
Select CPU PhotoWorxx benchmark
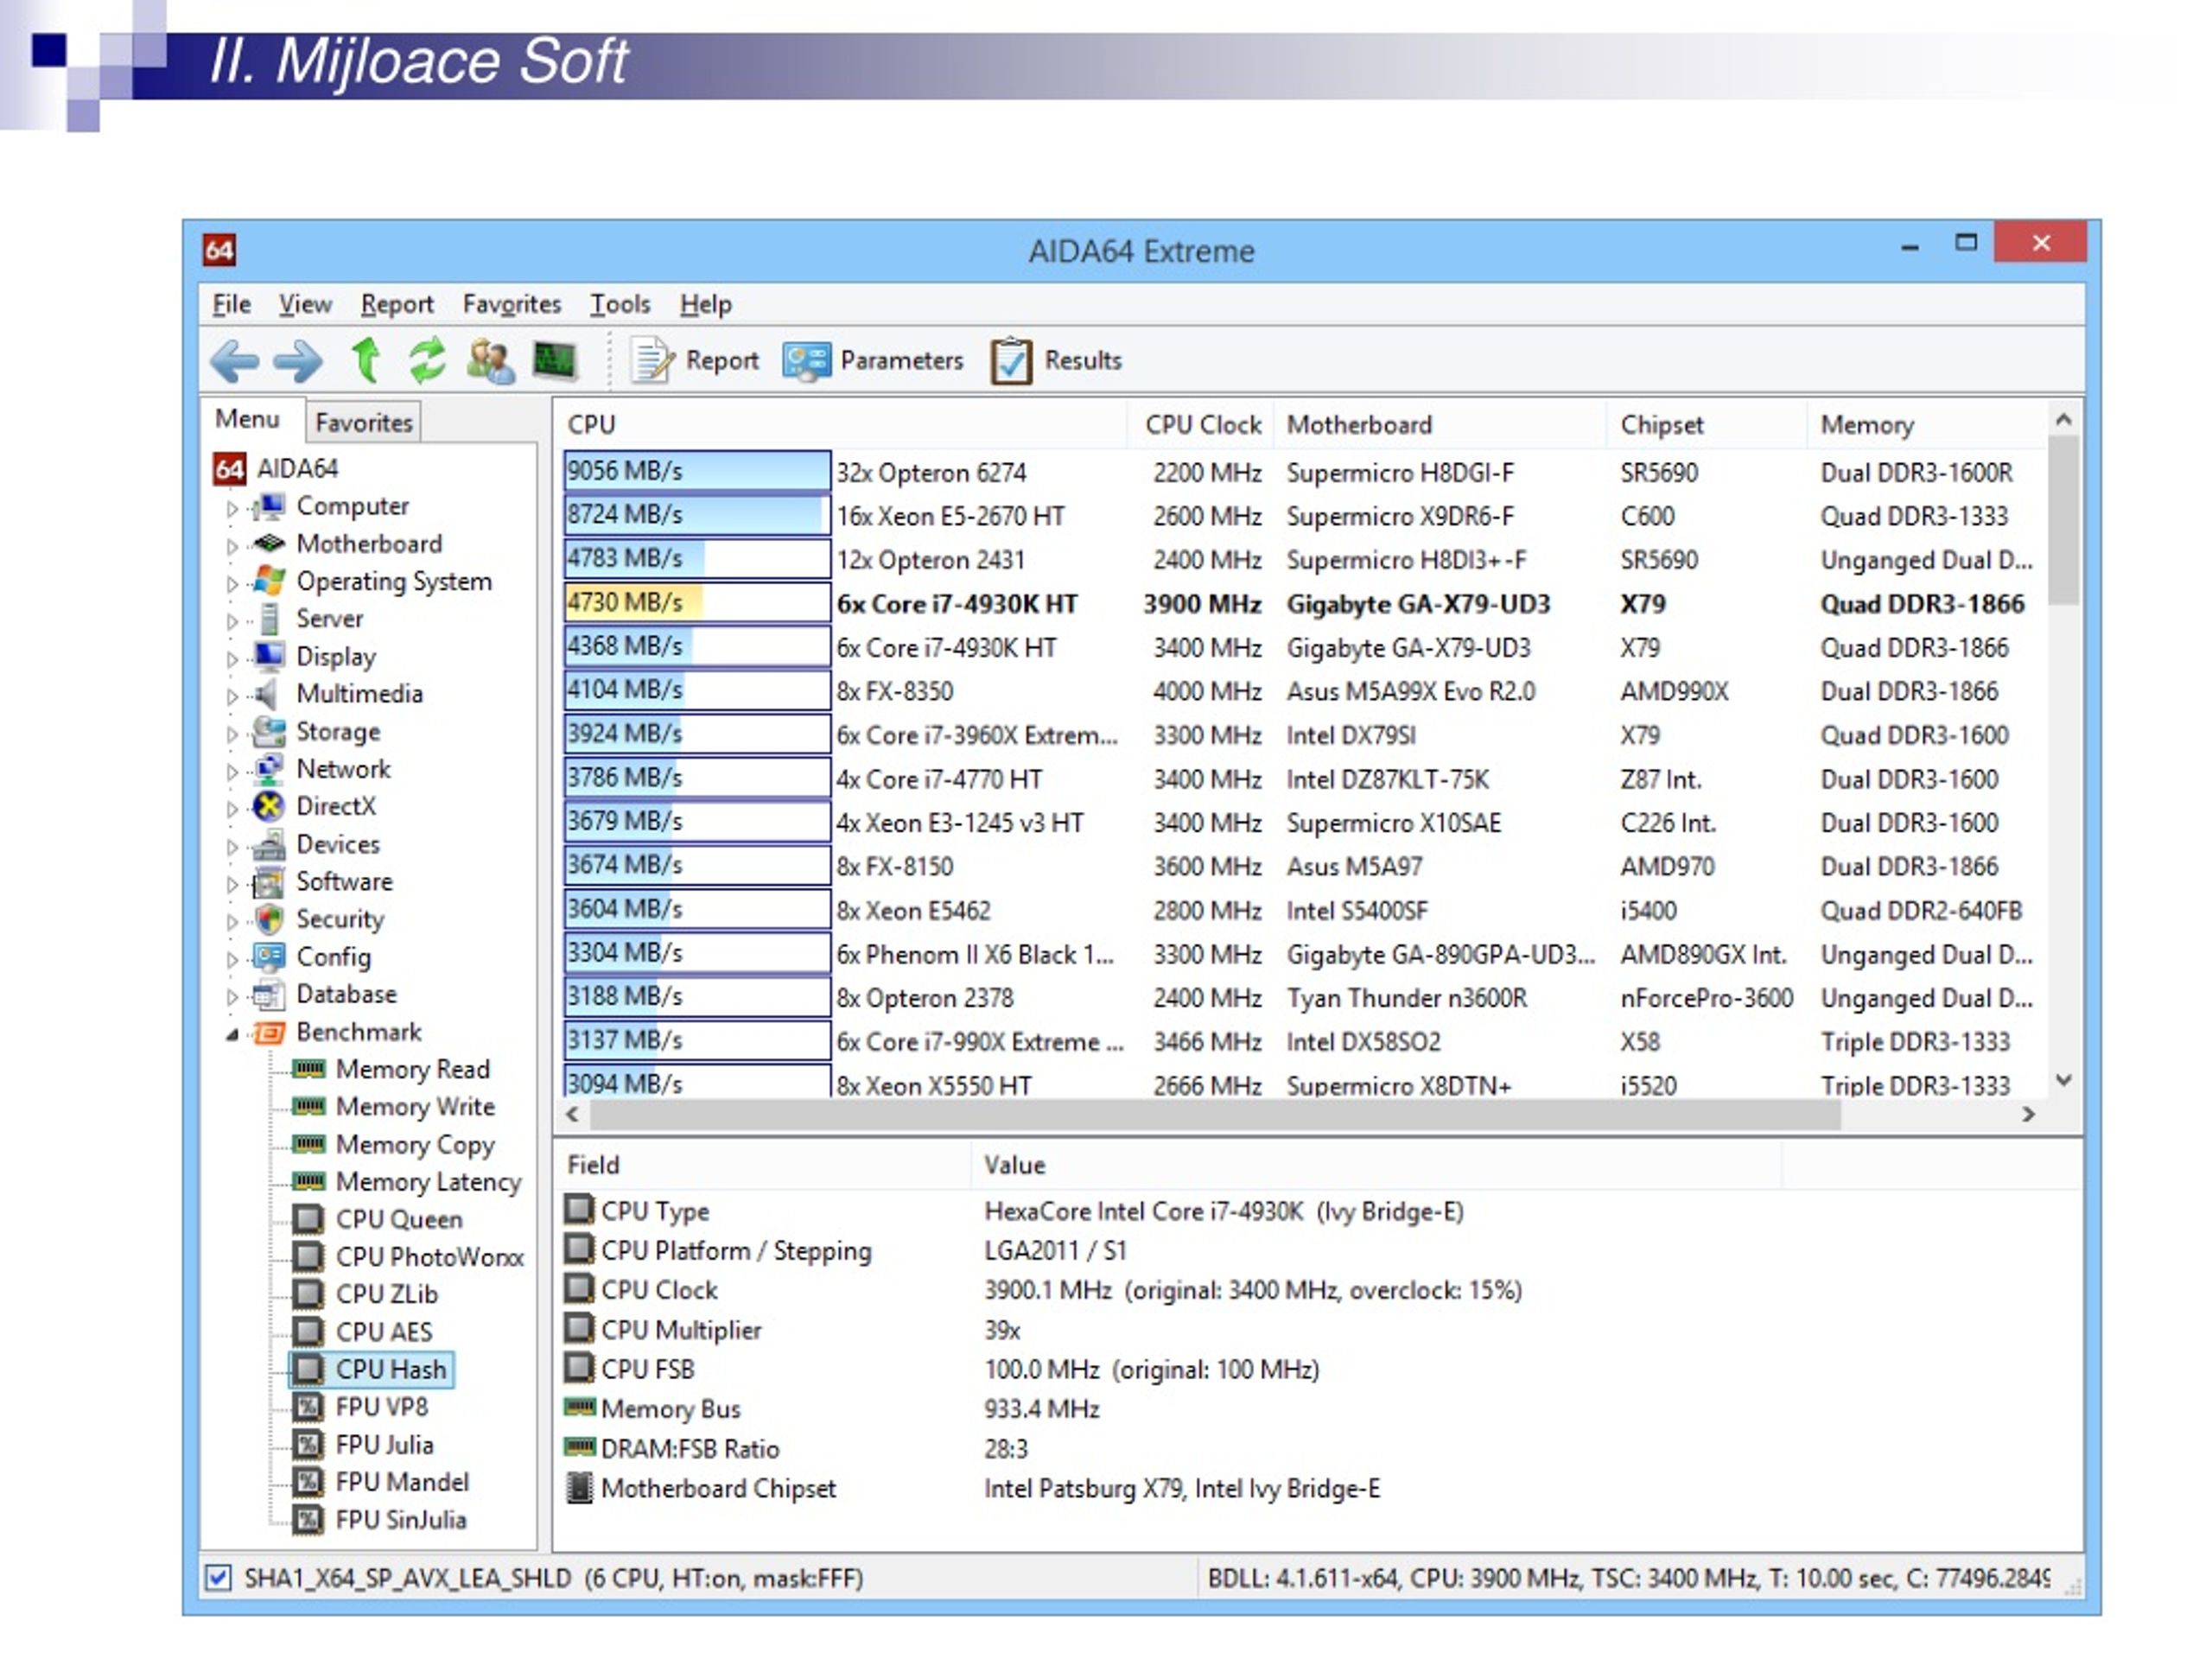pos(429,1257)
